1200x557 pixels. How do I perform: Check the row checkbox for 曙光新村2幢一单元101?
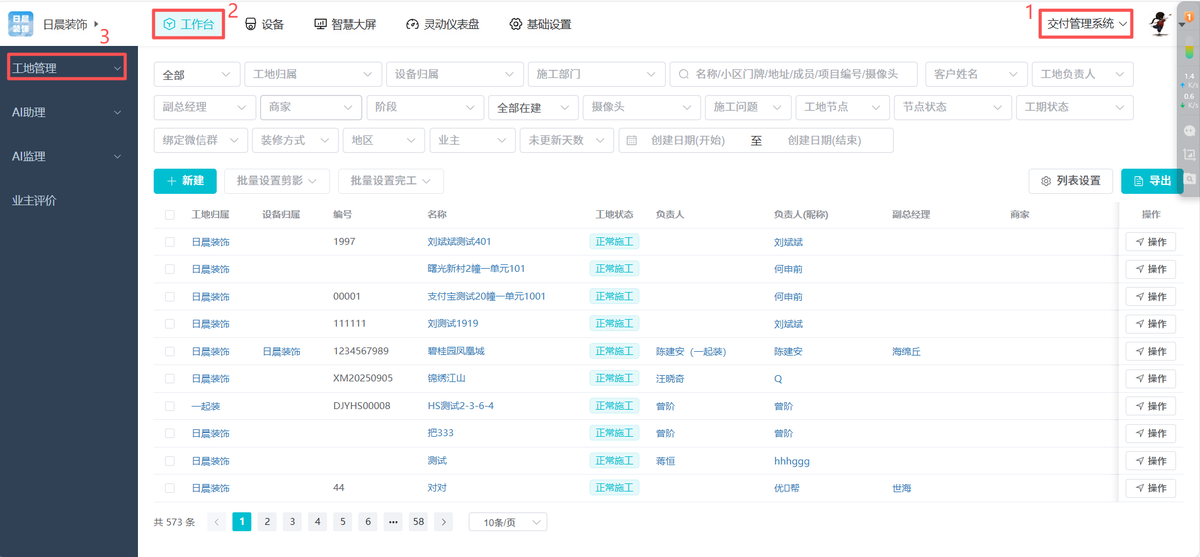coord(169,269)
